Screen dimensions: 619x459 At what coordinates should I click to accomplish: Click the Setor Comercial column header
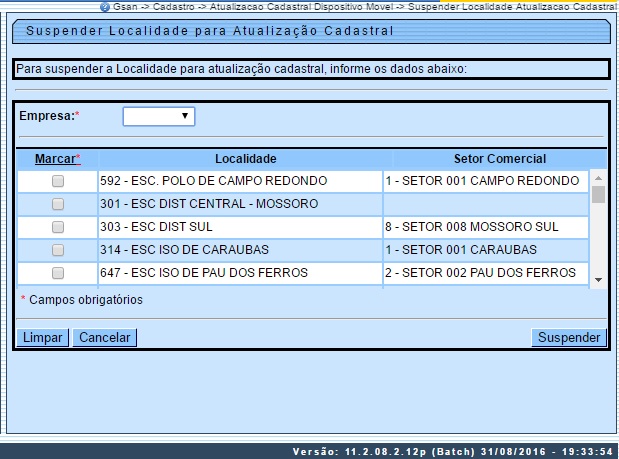pyautogui.click(x=500, y=159)
